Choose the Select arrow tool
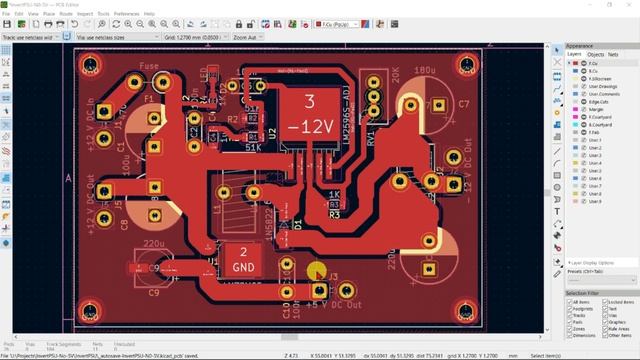The image size is (640, 360). coord(557,50)
